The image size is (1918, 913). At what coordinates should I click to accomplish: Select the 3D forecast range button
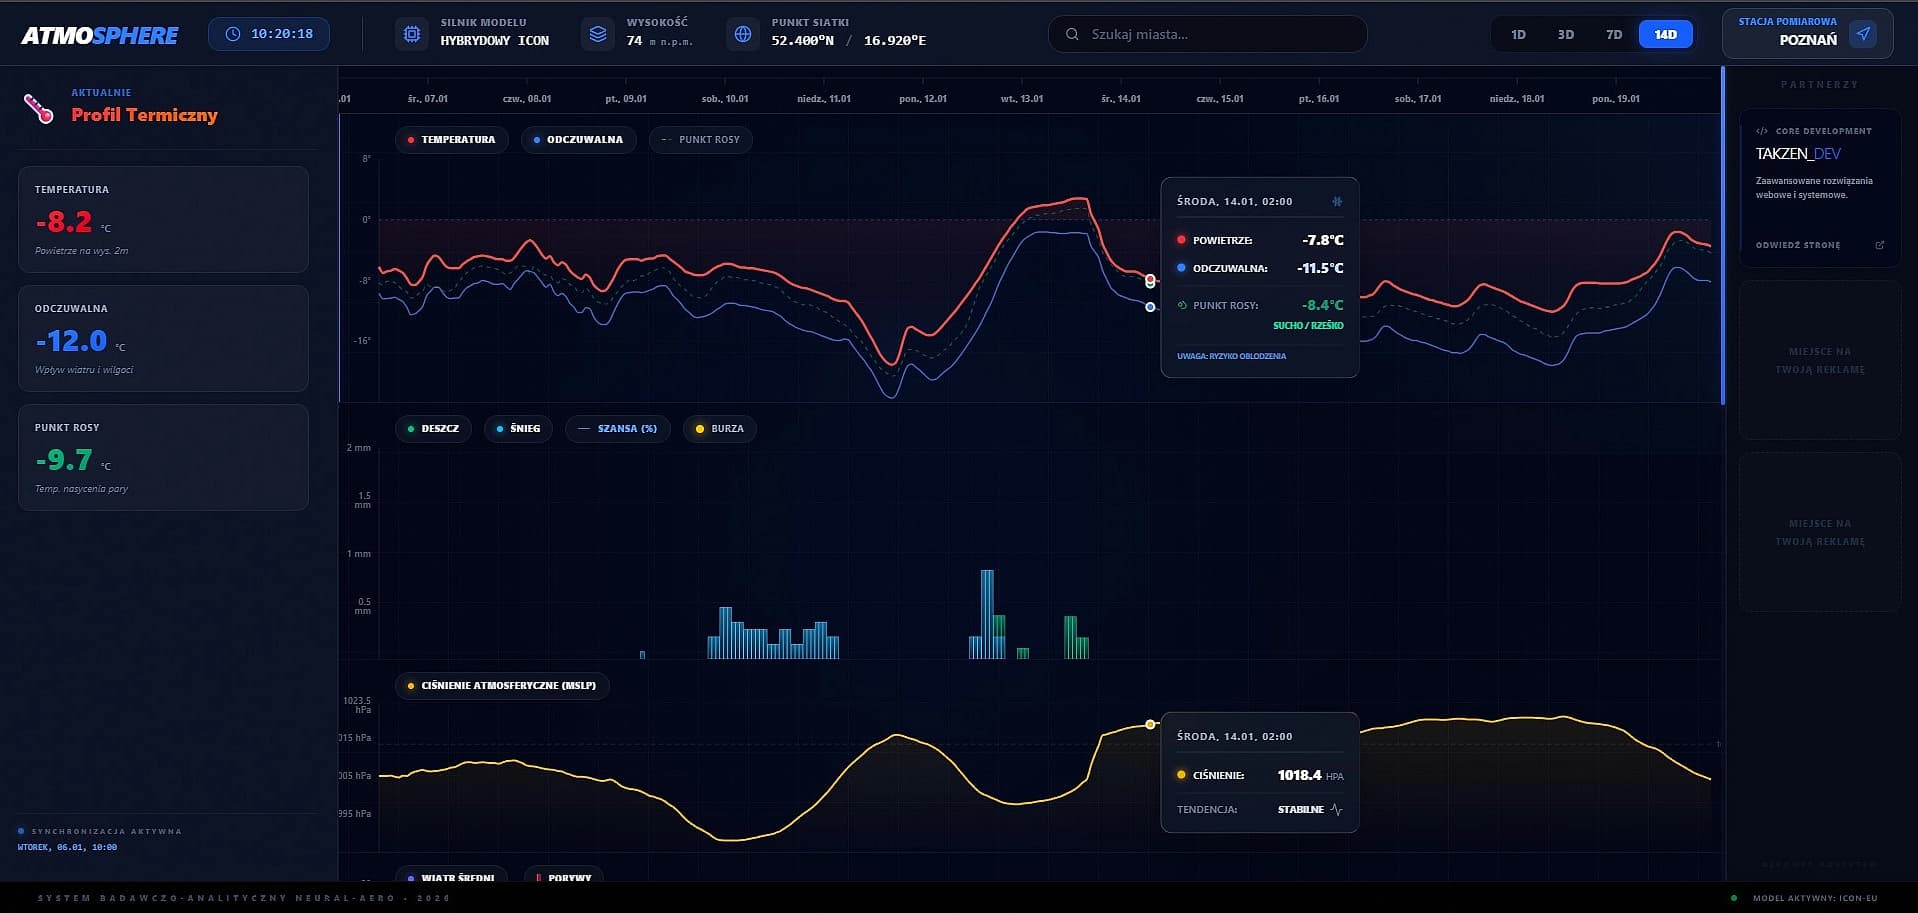[x=1565, y=33]
